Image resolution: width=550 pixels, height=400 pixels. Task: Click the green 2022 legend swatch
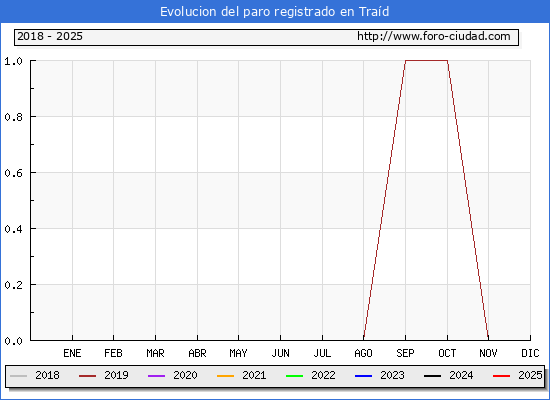click(295, 376)
